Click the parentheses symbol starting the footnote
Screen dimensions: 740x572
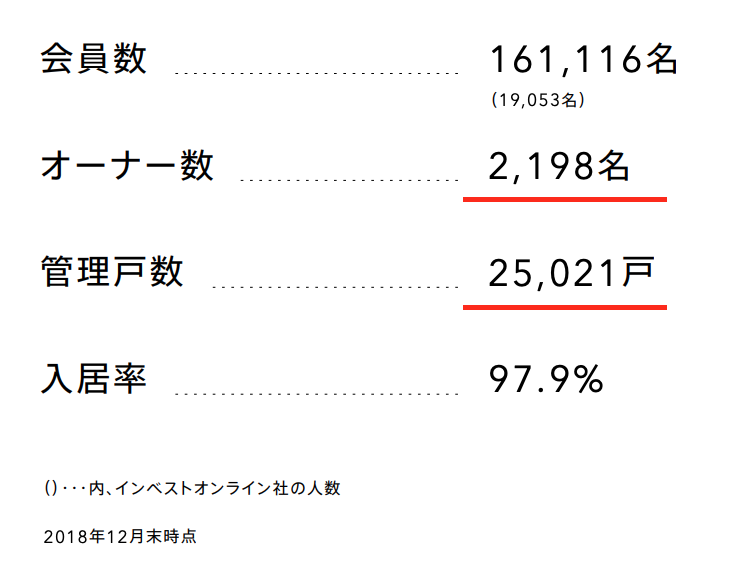coord(50,488)
